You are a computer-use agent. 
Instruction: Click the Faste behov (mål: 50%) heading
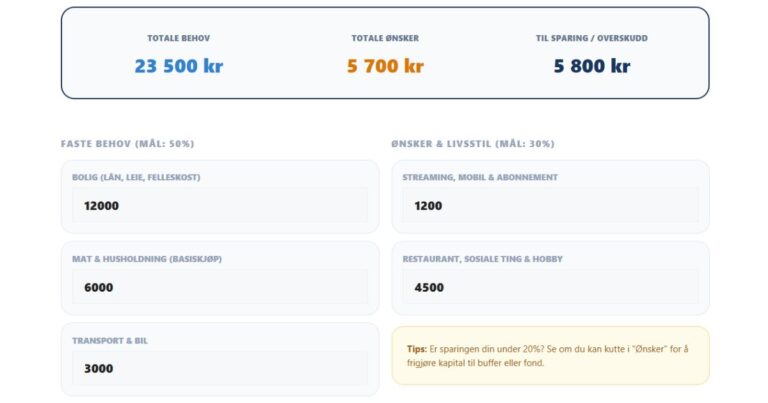[127, 144]
